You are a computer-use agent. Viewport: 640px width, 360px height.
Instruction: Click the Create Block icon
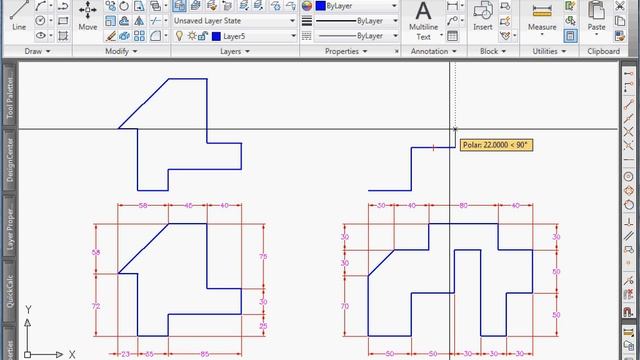[505, 6]
